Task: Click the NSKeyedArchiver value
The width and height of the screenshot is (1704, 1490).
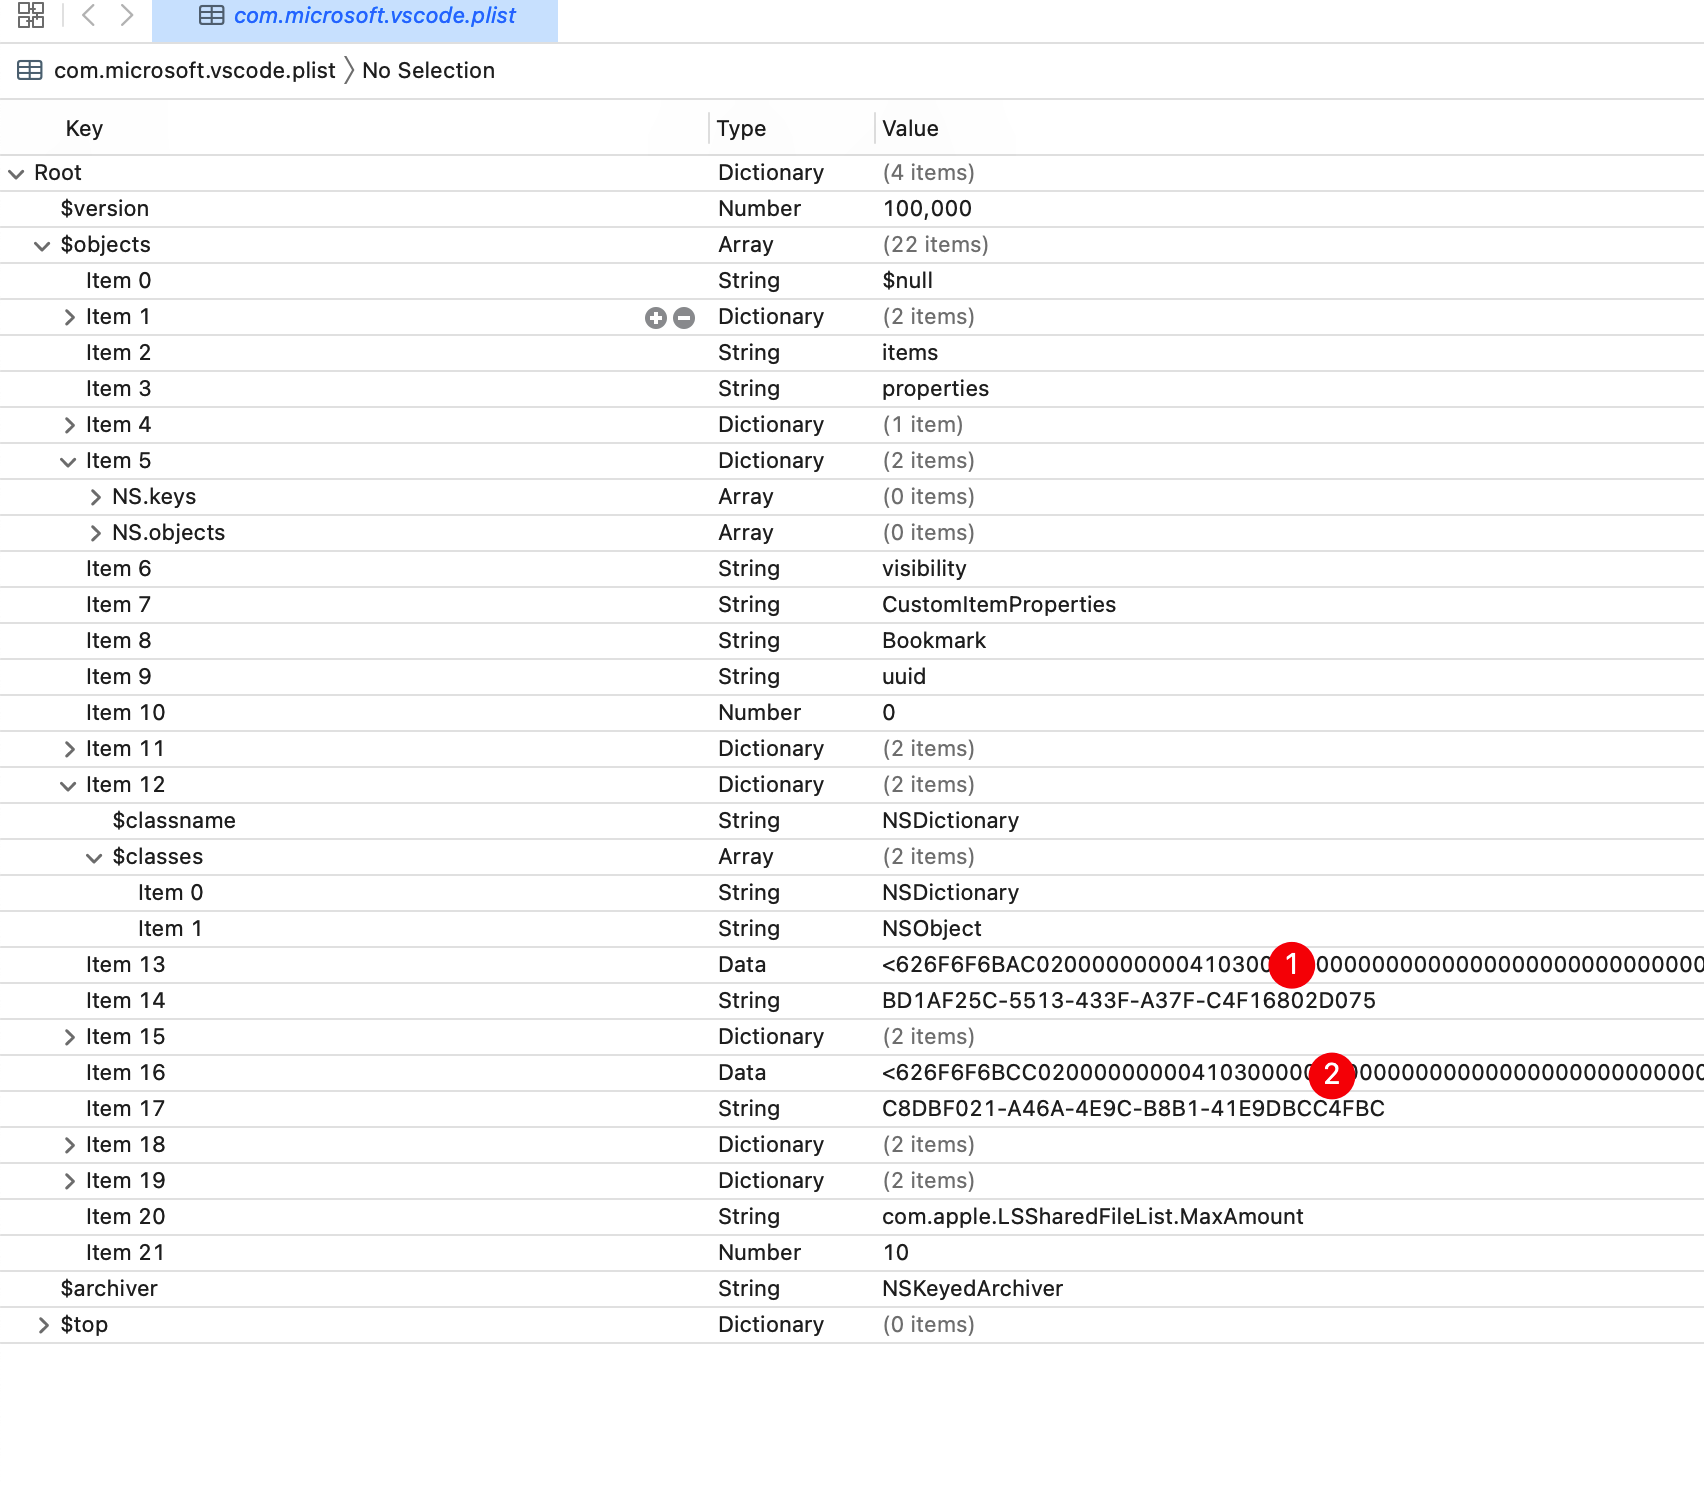Action: tap(972, 1288)
